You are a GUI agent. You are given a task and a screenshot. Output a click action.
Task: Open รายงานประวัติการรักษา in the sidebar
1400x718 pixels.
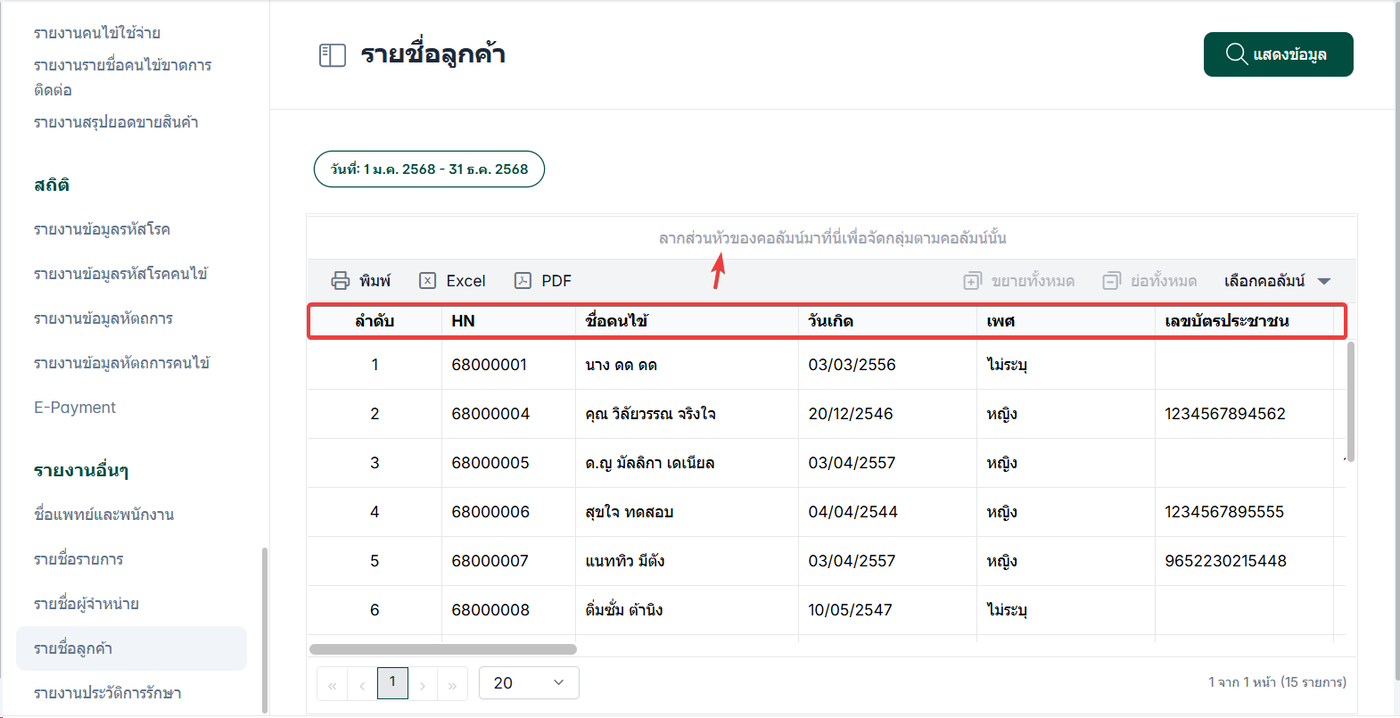(x=107, y=692)
